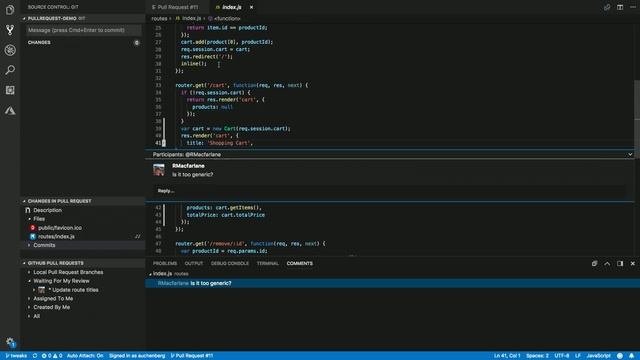Image resolution: width=640 pixels, height=360 pixels.
Task: Split the editor to the right
Action: coord(620,7)
